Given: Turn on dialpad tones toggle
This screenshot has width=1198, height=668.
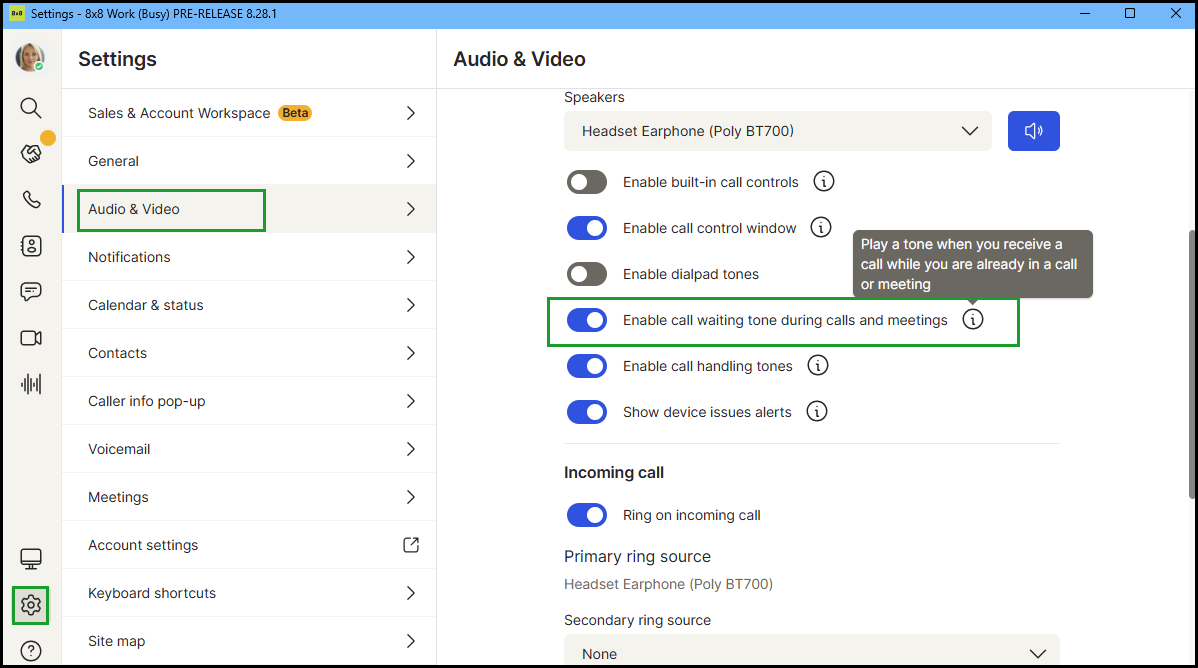Looking at the screenshot, I should [587, 274].
